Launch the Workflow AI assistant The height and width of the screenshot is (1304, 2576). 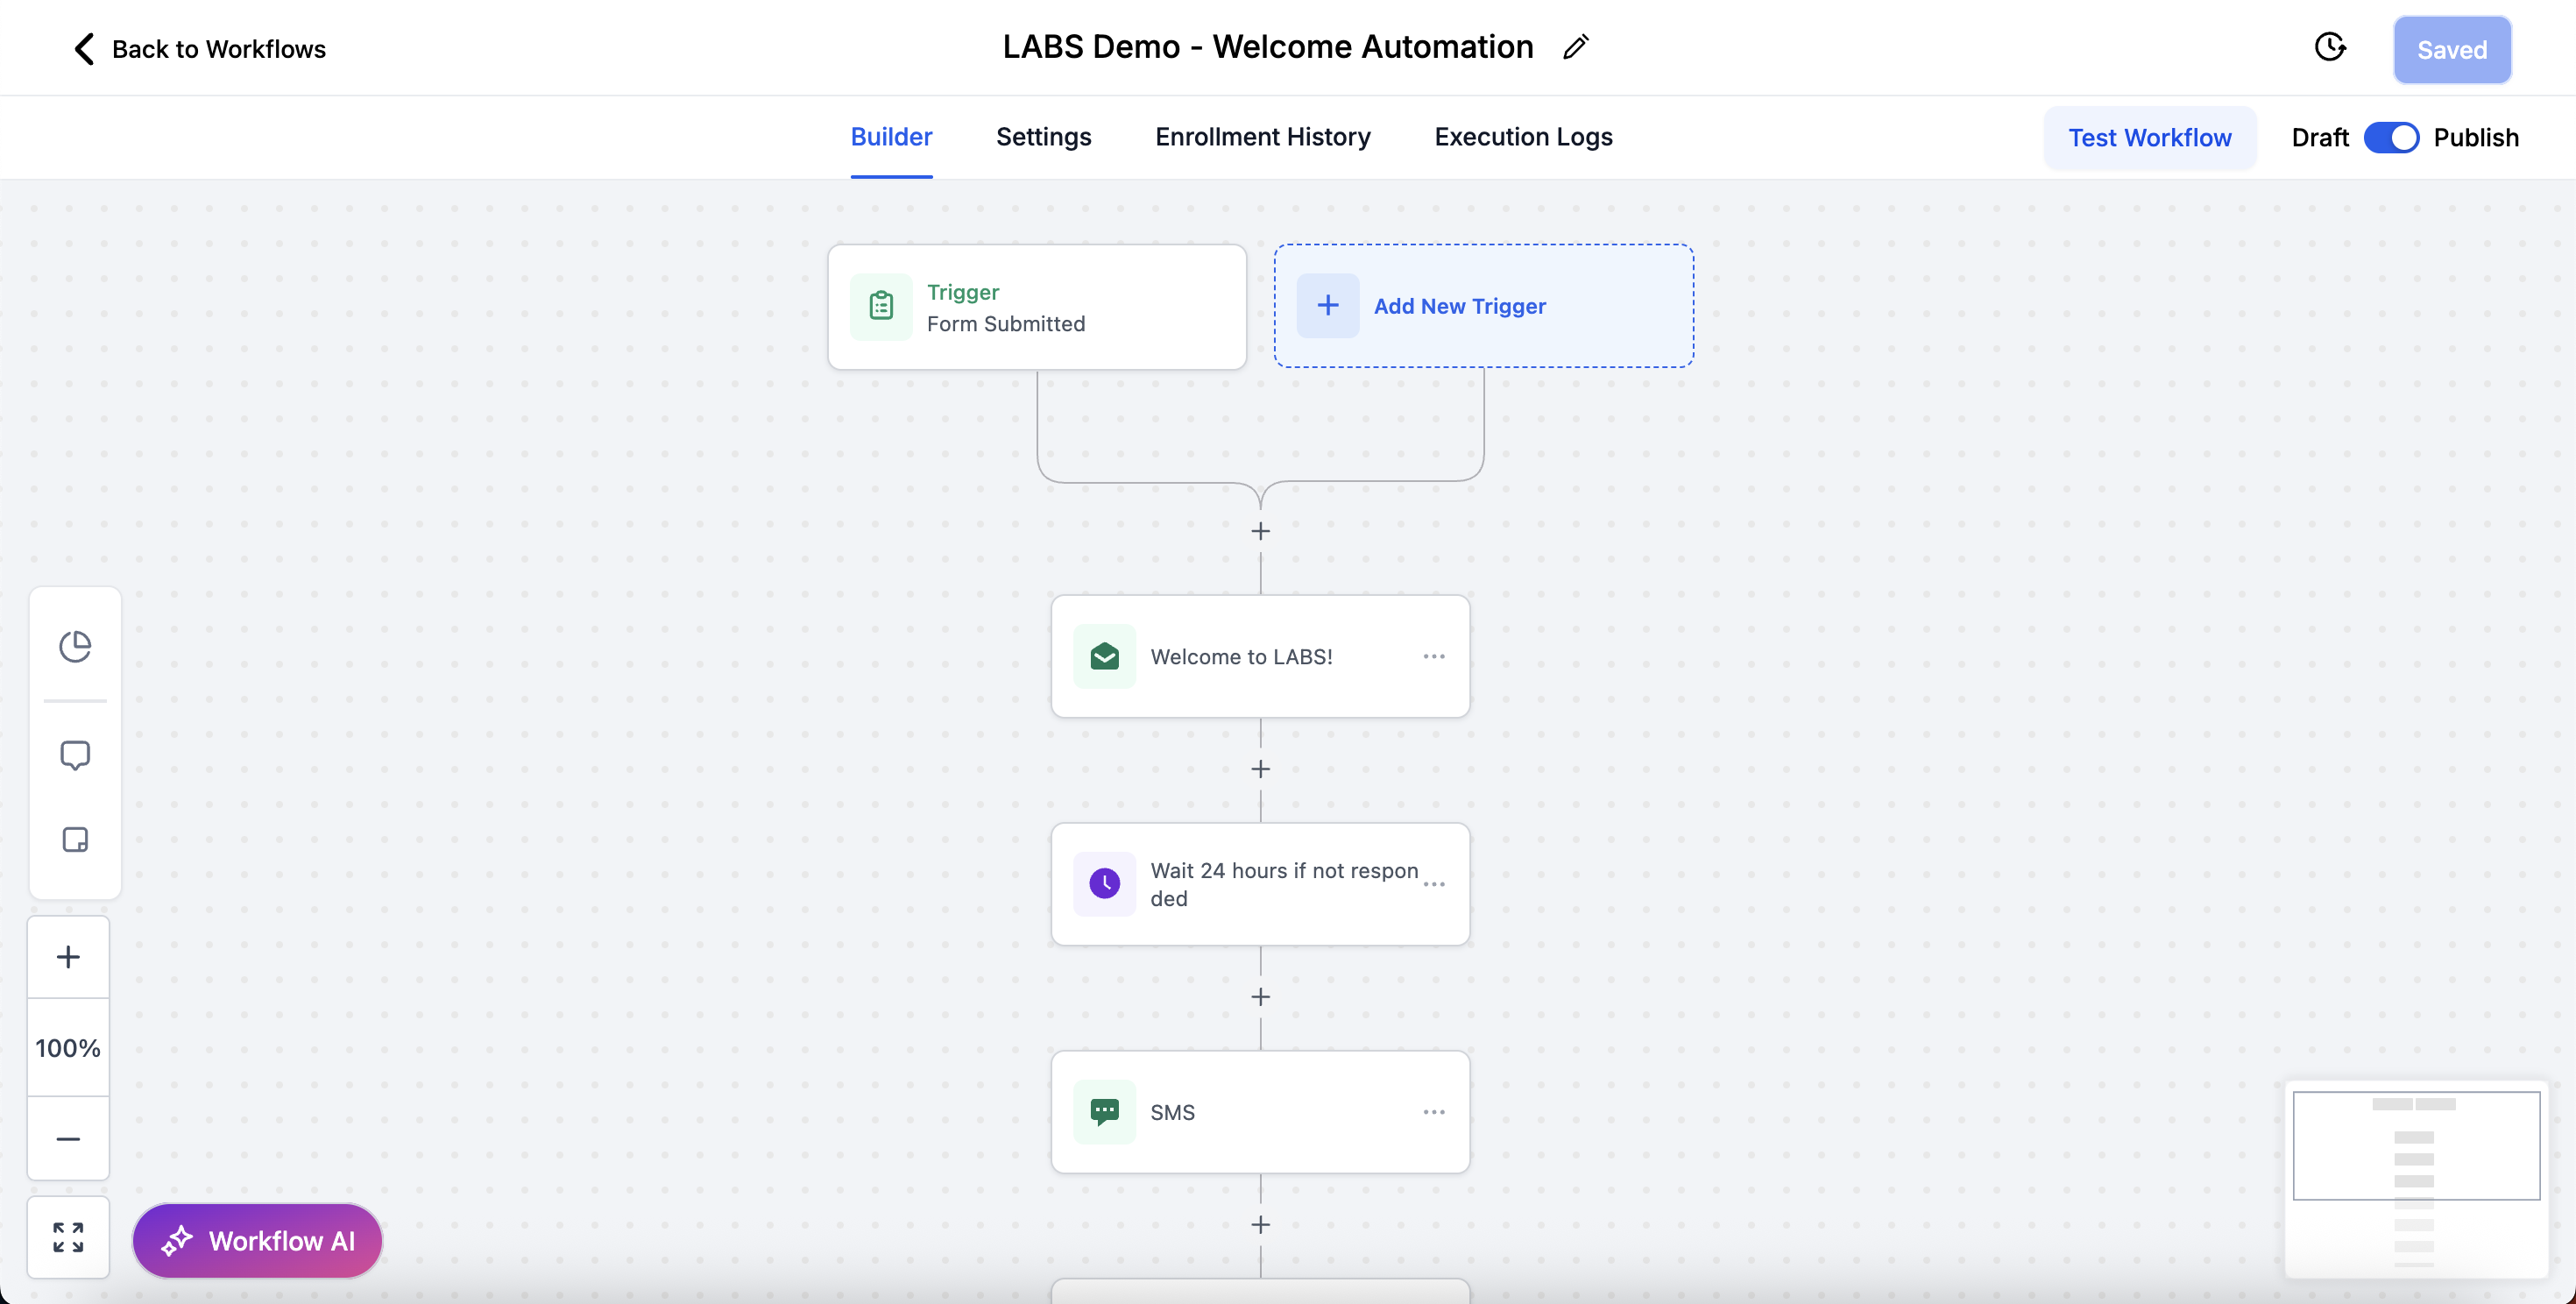pos(258,1241)
